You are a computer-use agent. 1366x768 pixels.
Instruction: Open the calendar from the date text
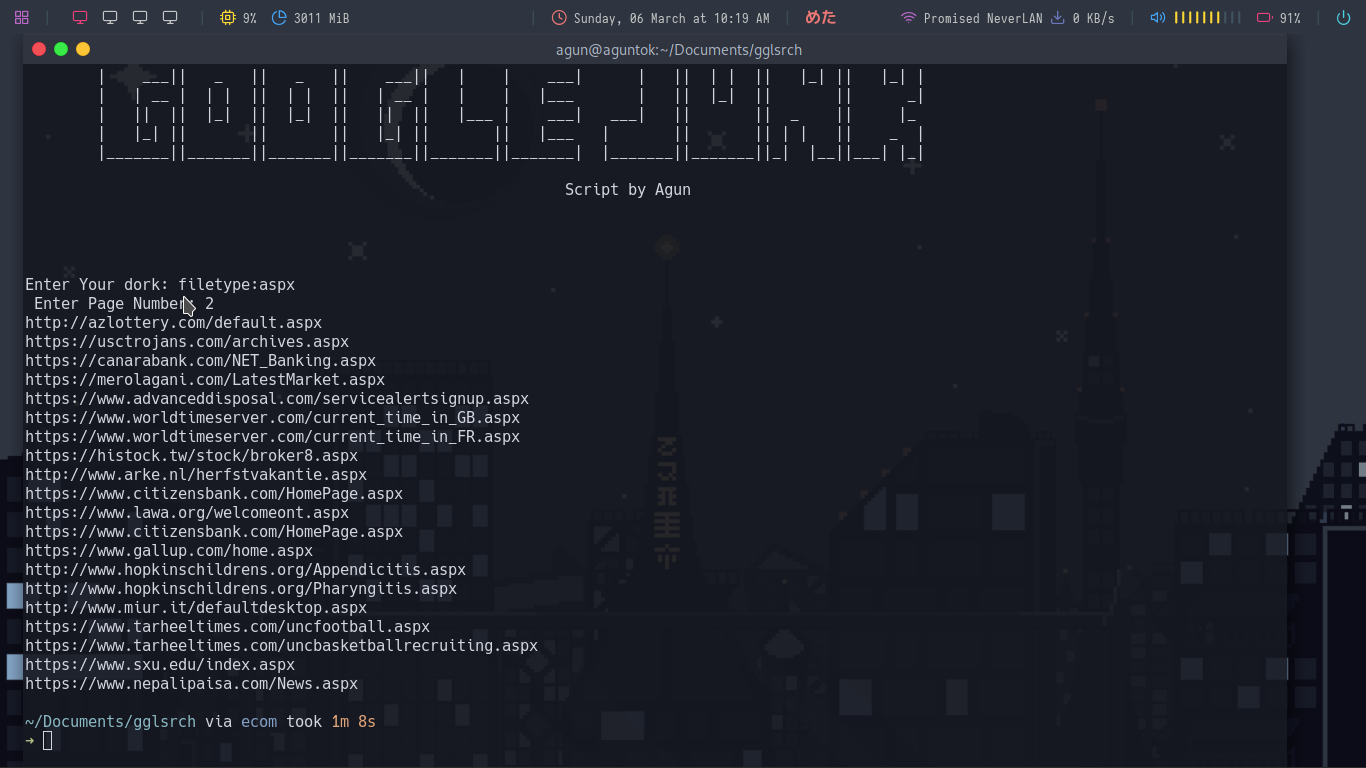click(671, 19)
